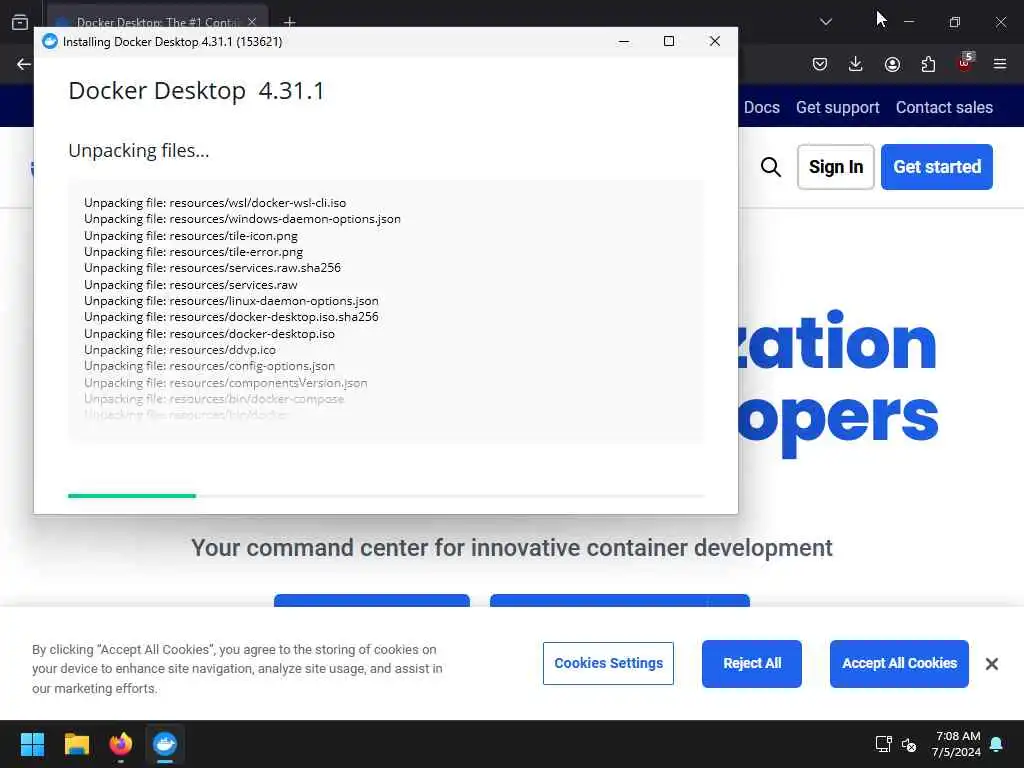Viewport: 1024px width, 768px height.
Task: Click log line resources/tile-error.png
Action: coord(193,252)
